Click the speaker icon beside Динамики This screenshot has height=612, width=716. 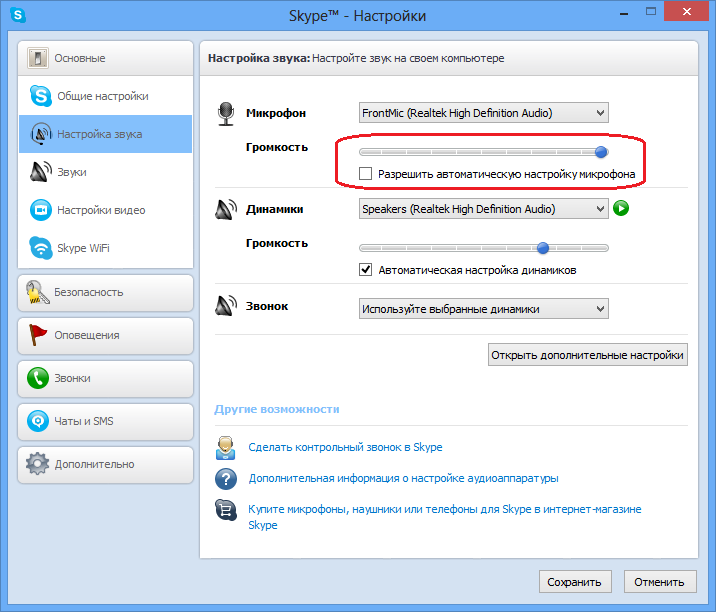(x=226, y=209)
